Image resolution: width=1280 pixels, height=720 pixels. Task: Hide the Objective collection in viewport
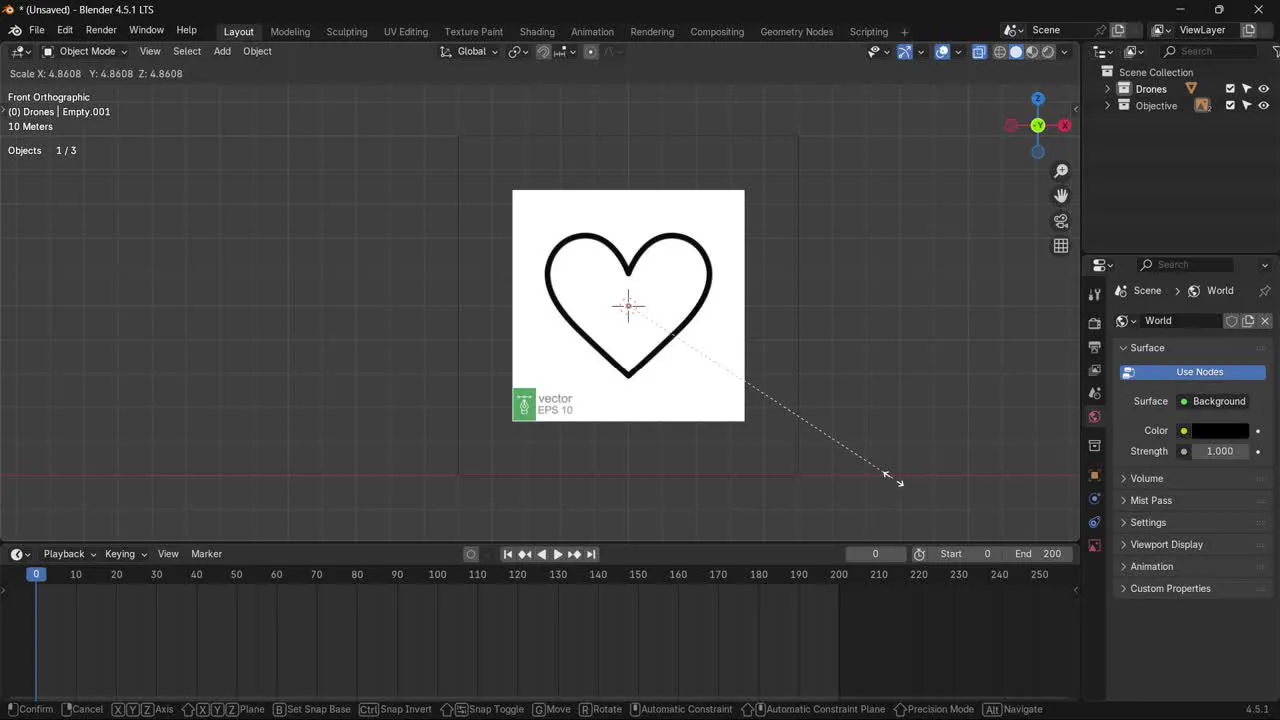[1264, 105]
